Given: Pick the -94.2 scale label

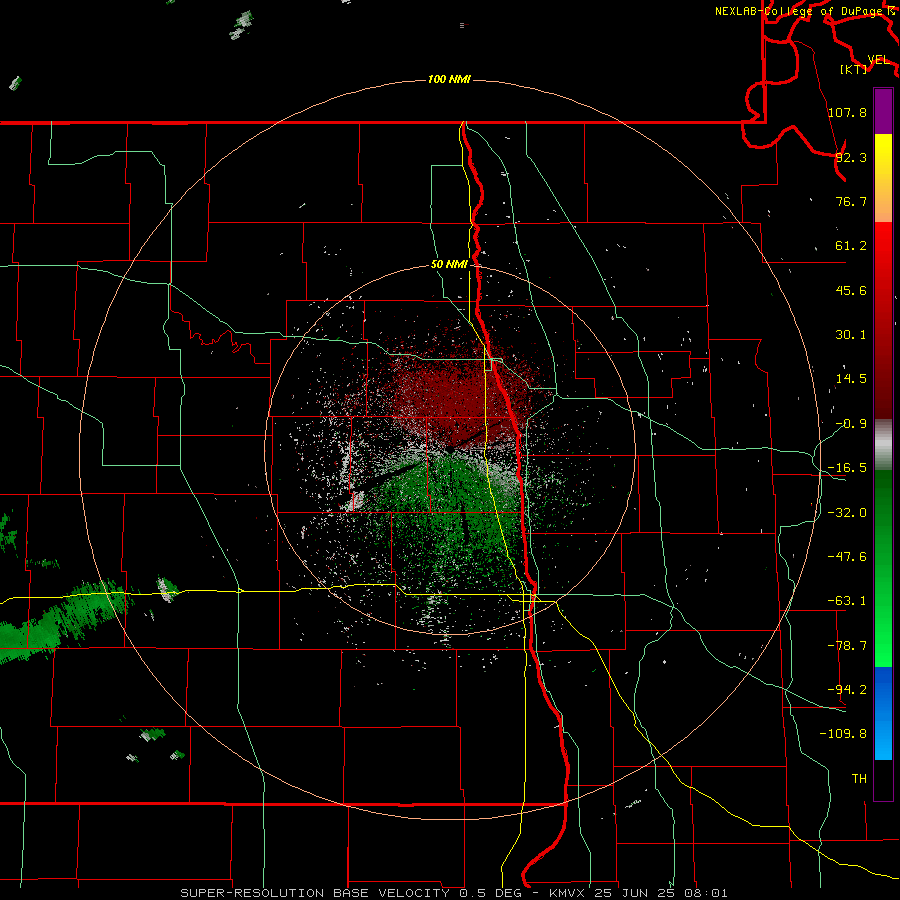Looking at the screenshot, I should coord(847,689).
